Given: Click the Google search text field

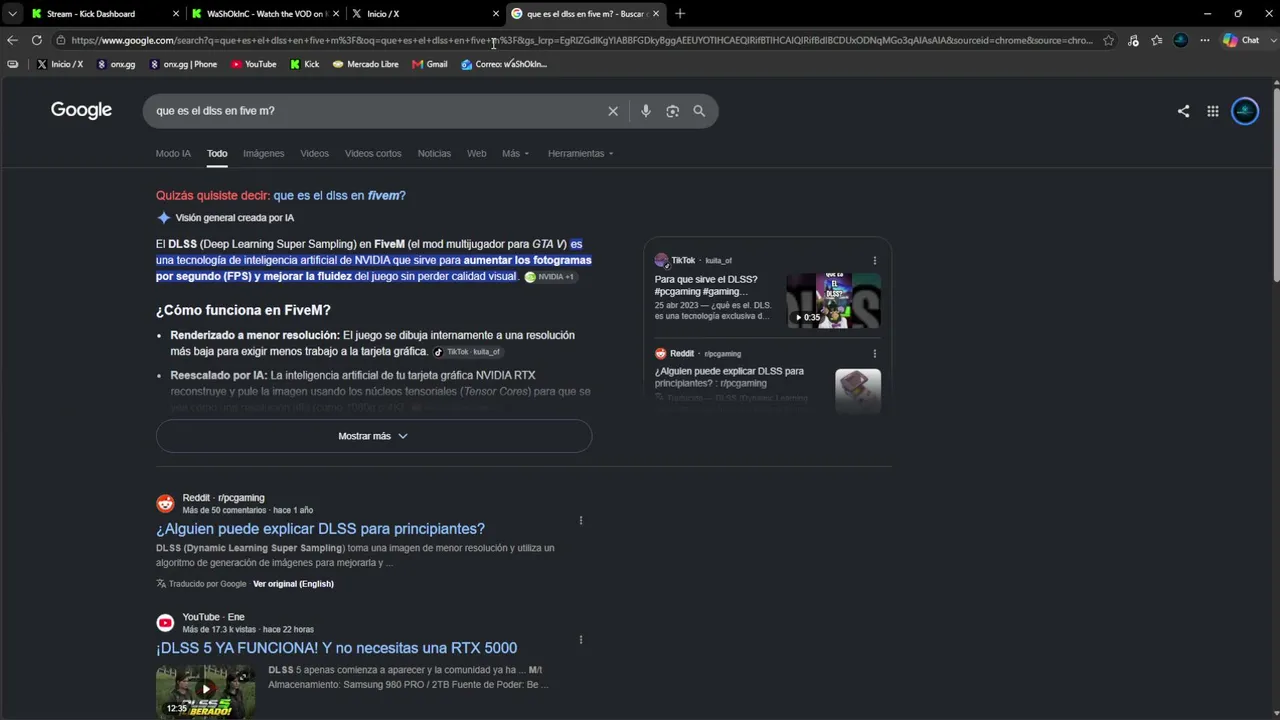Looking at the screenshot, I should pyautogui.click(x=376, y=111).
